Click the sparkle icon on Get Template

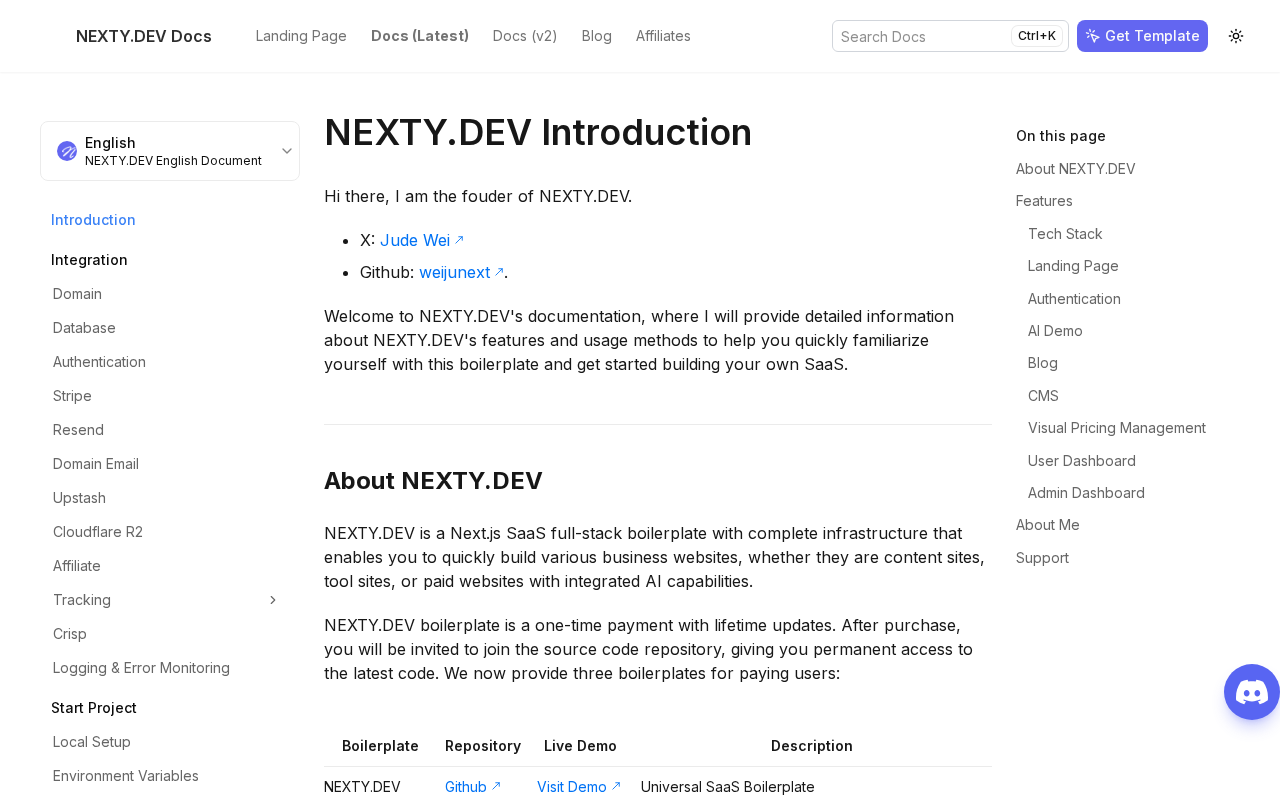point(1093,36)
